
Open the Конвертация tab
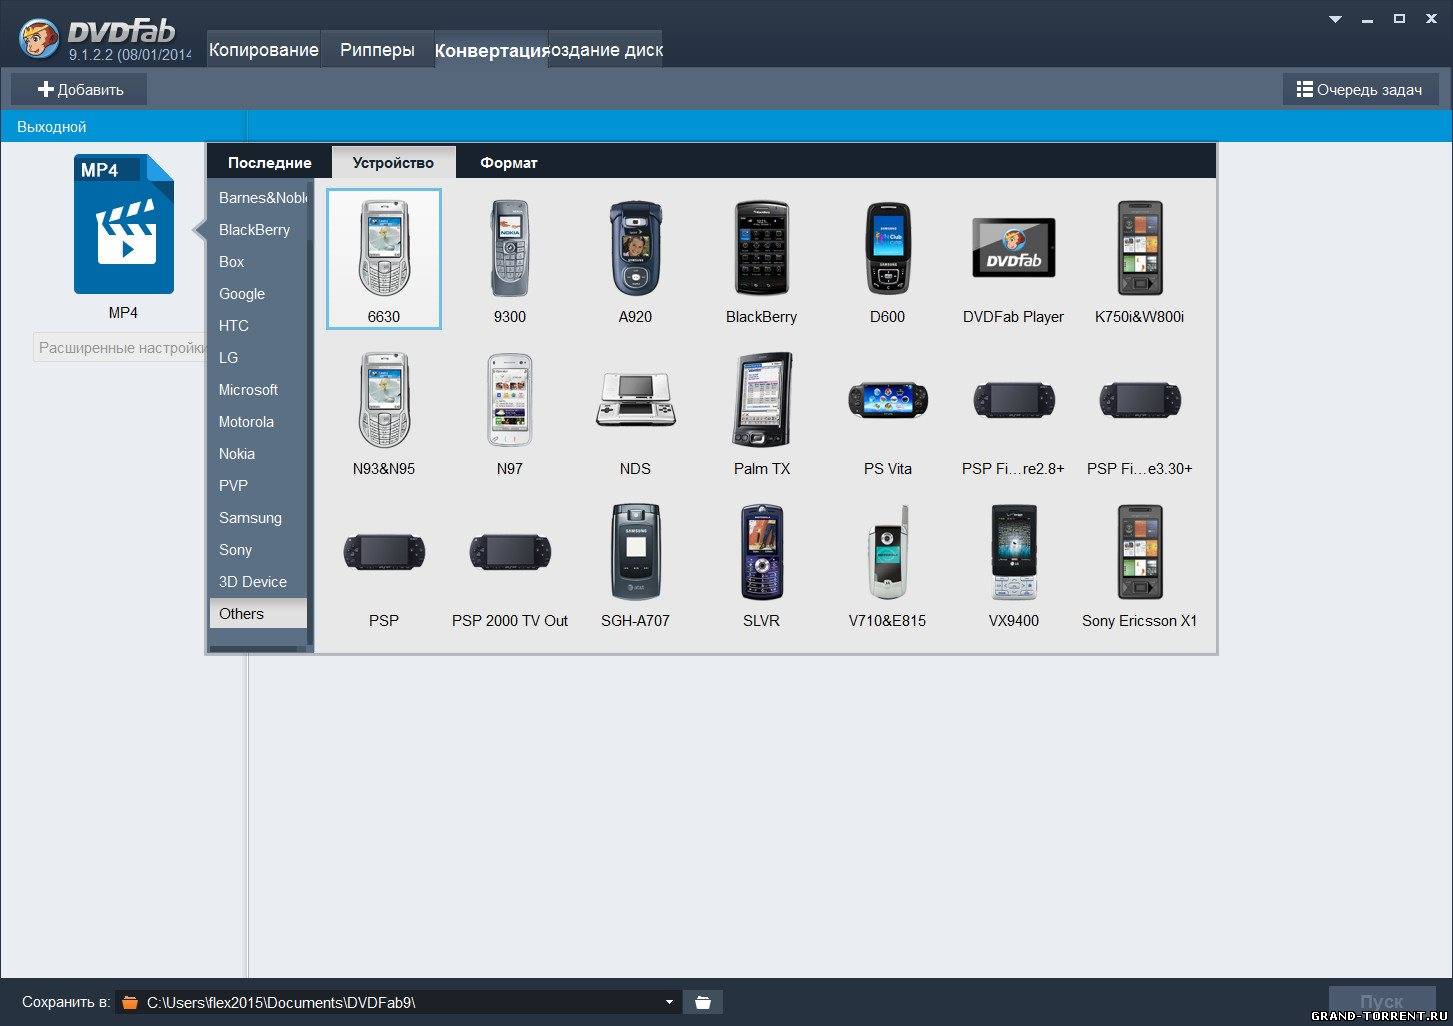[x=491, y=50]
